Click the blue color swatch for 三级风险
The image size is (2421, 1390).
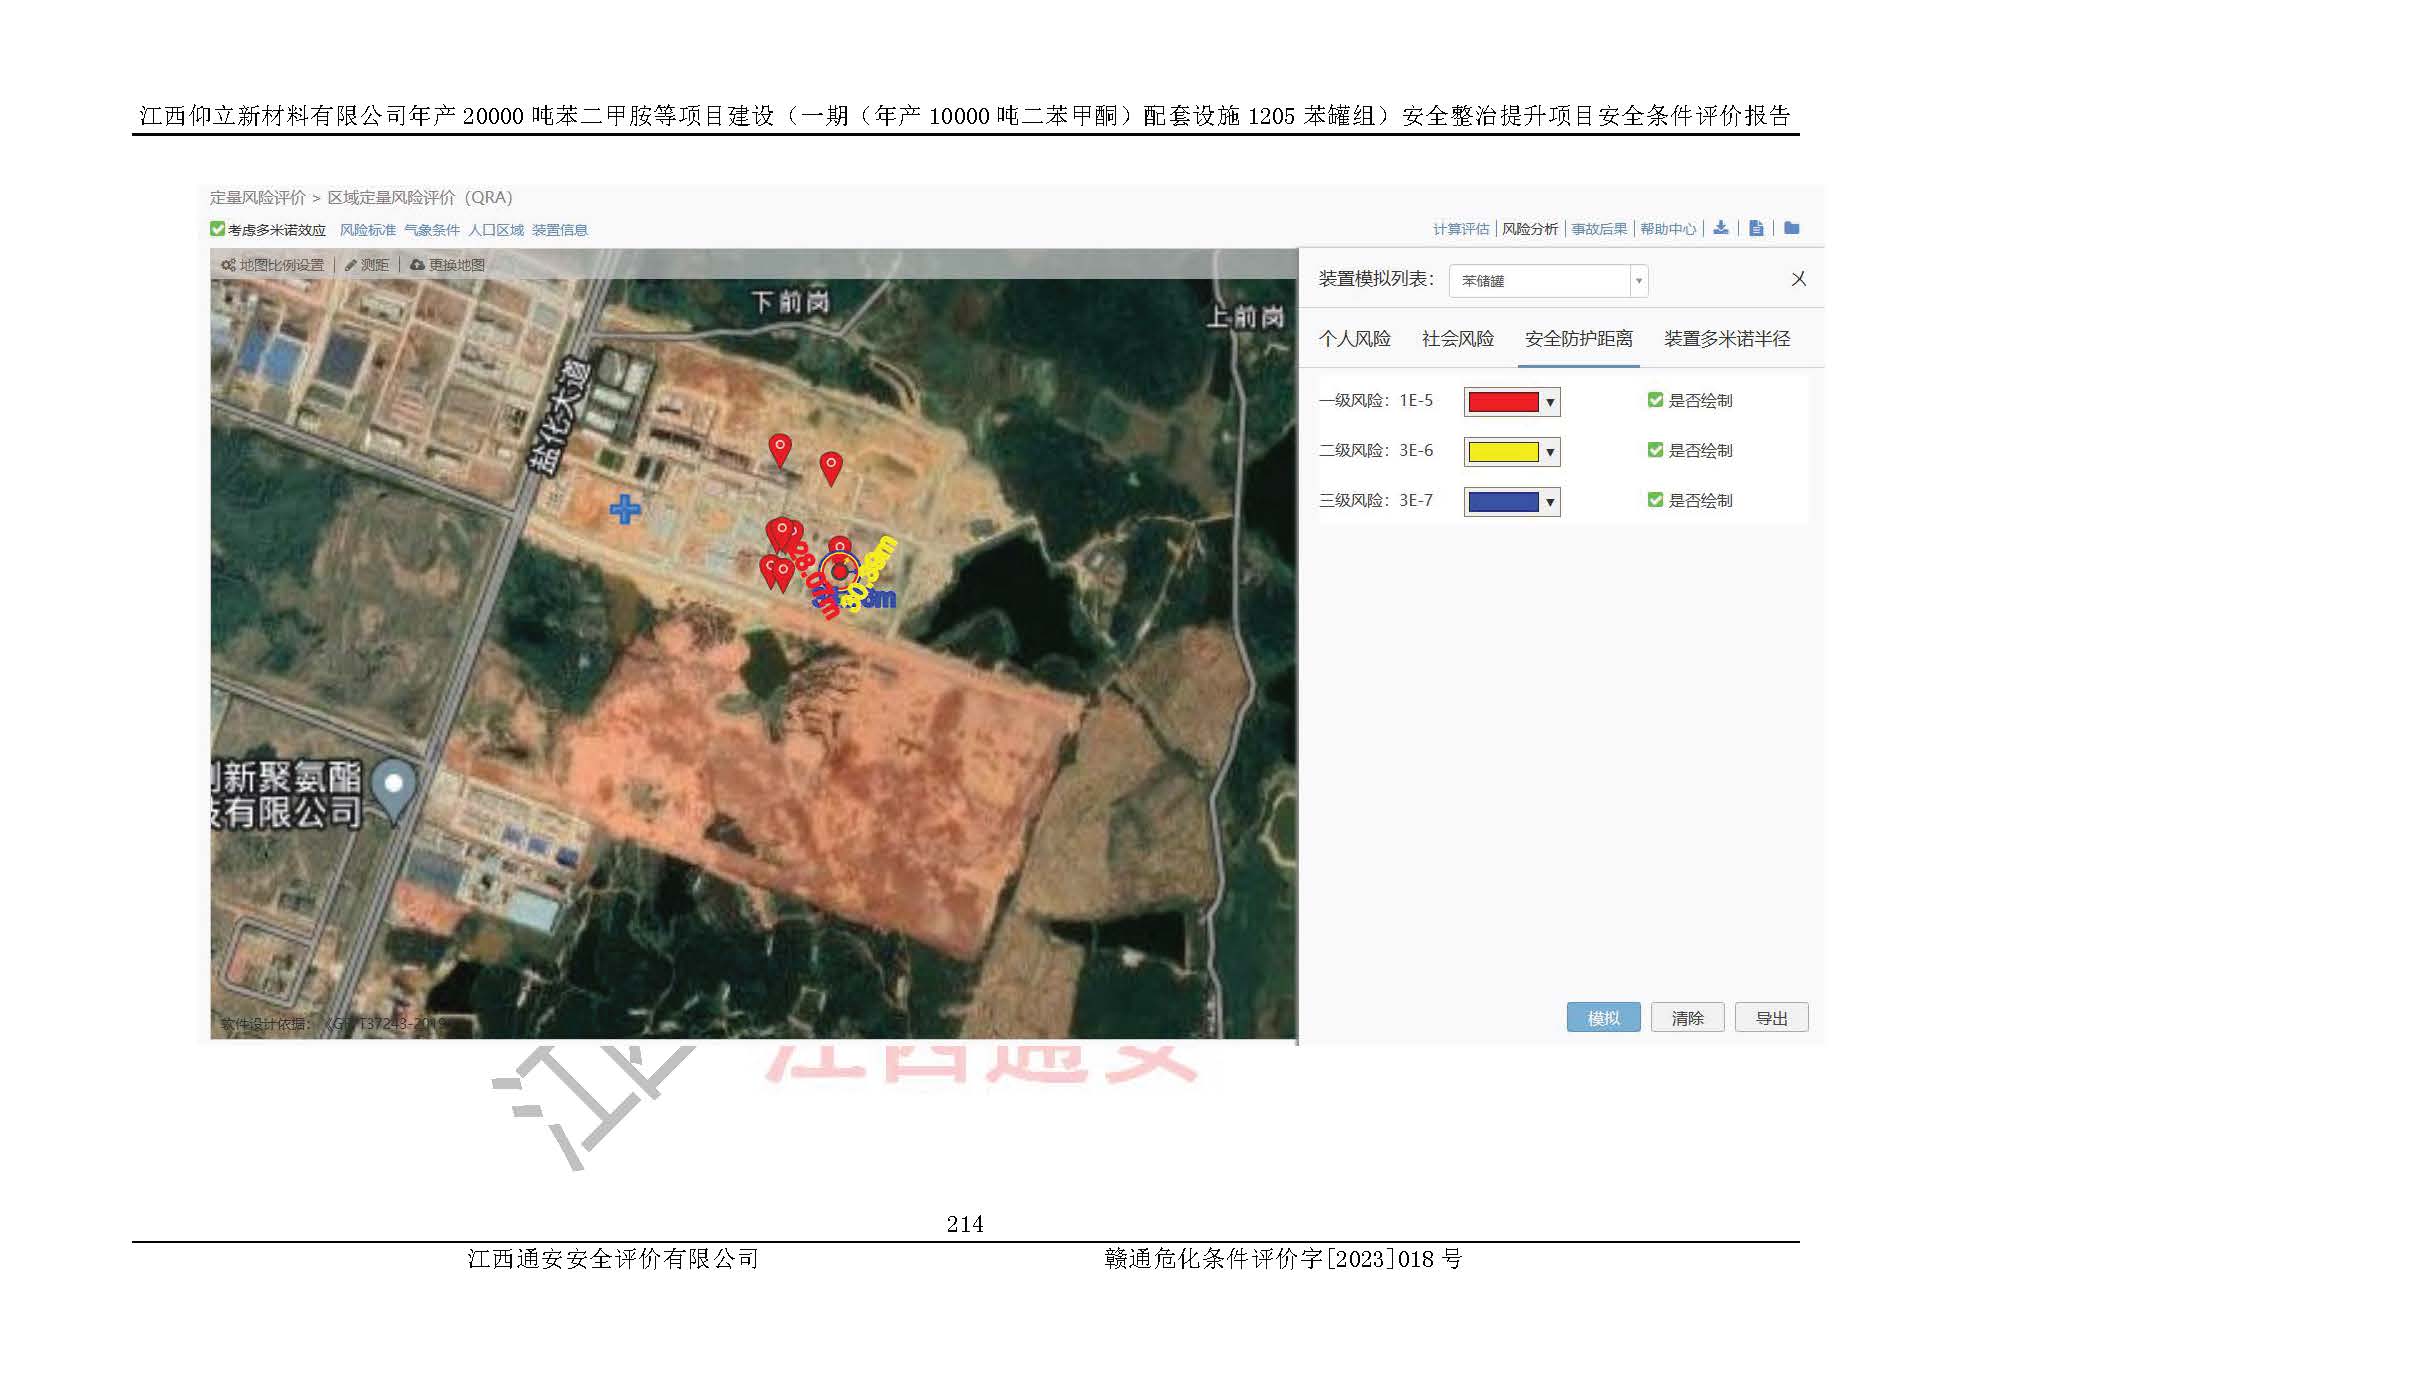[1503, 502]
